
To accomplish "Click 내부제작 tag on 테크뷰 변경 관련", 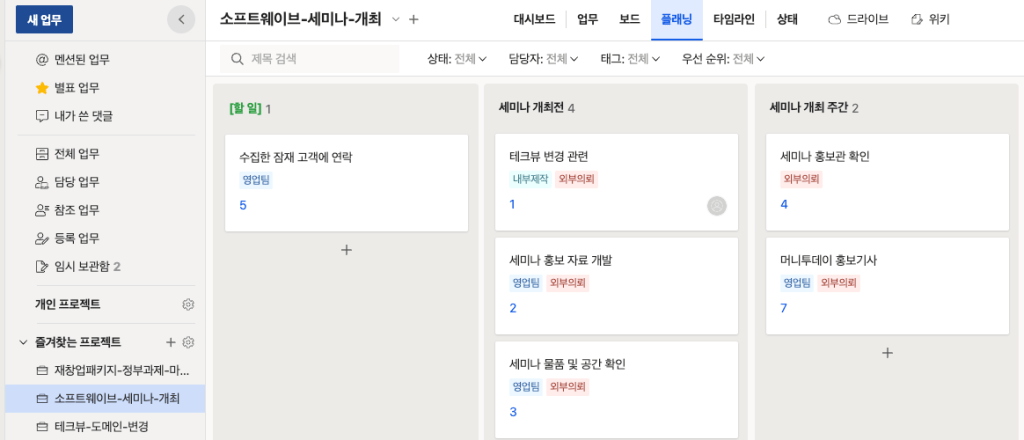I will tap(530, 180).
